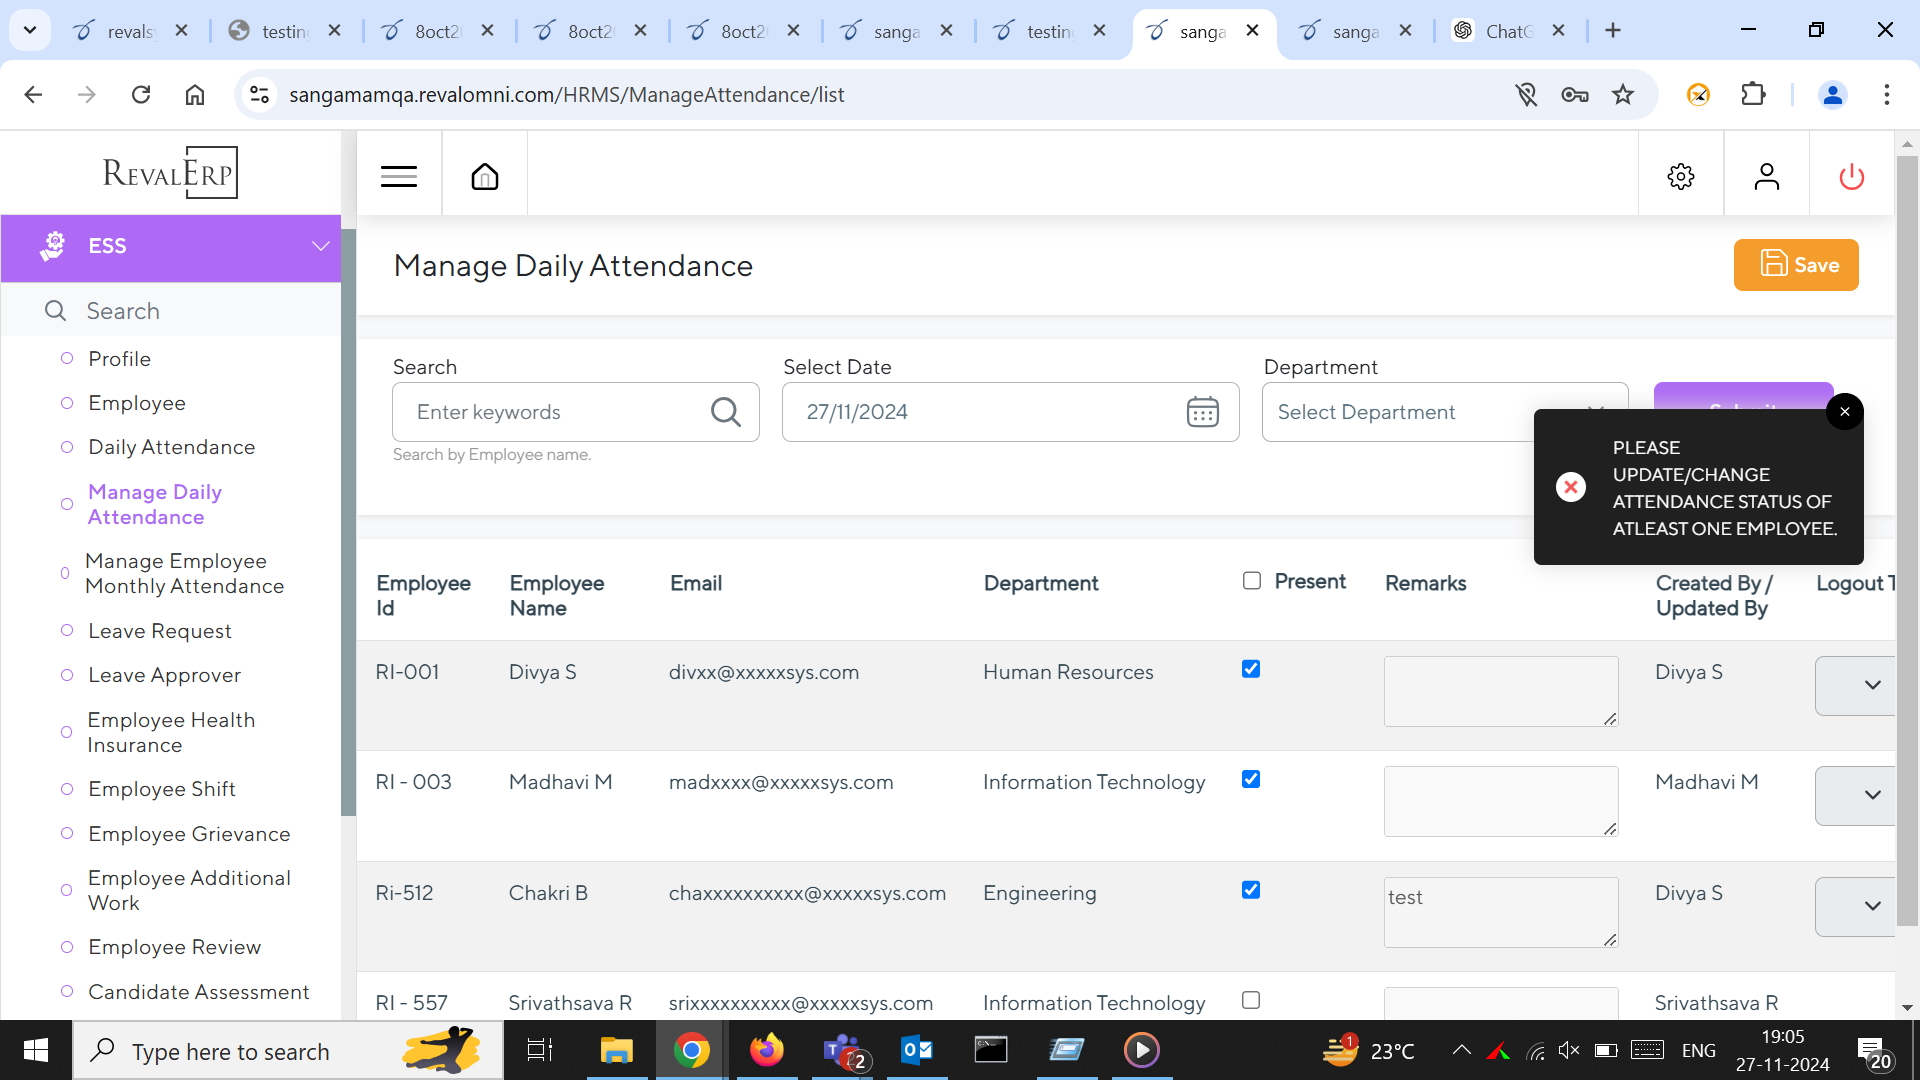Click the red power logout icon

pyautogui.click(x=1851, y=177)
